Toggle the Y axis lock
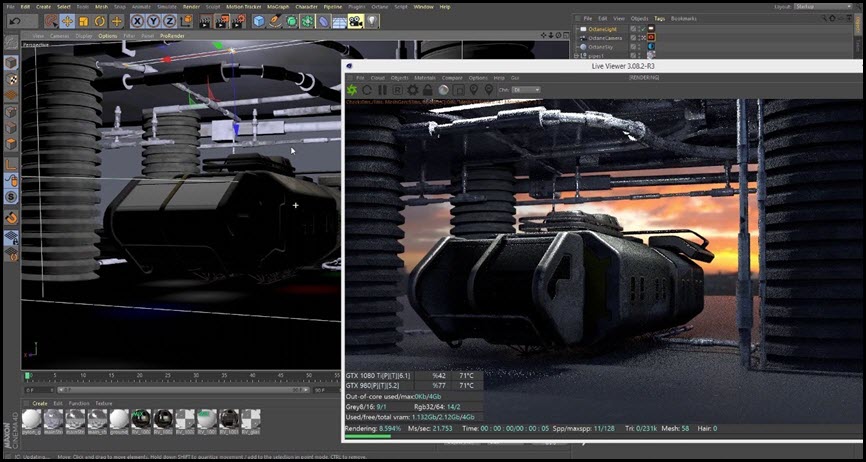Screen dimensions: 866x462 [x=154, y=21]
